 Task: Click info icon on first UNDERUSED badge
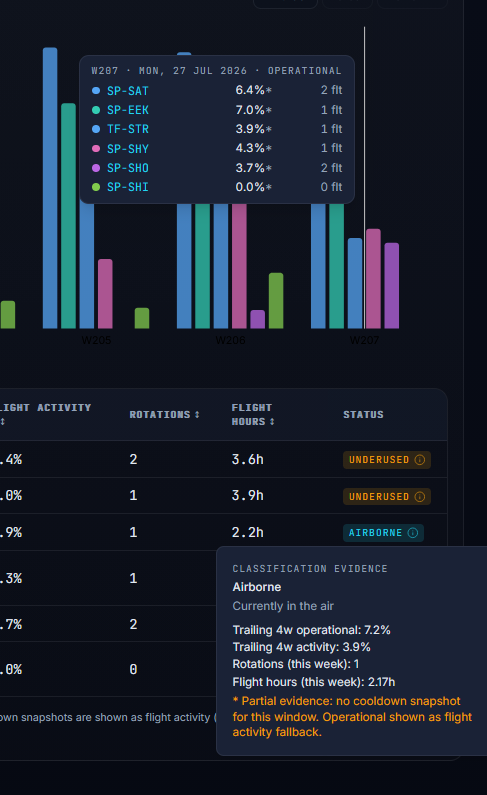[420, 460]
